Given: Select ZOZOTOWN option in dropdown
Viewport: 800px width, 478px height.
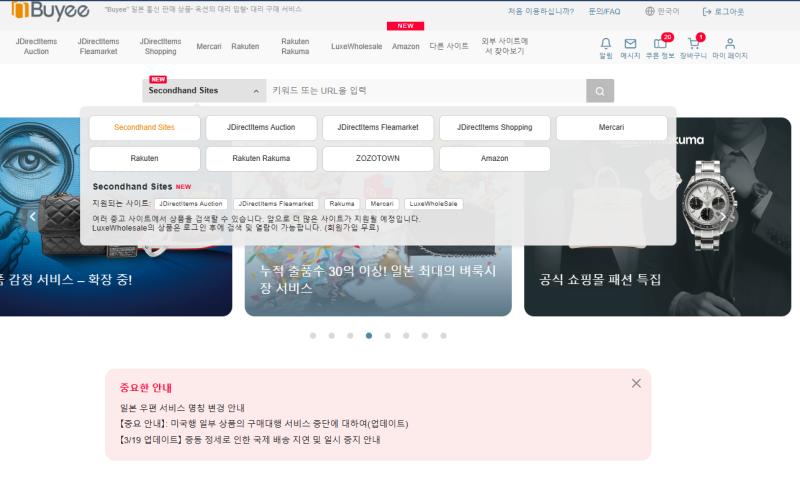Looking at the screenshot, I should (378, 159).
